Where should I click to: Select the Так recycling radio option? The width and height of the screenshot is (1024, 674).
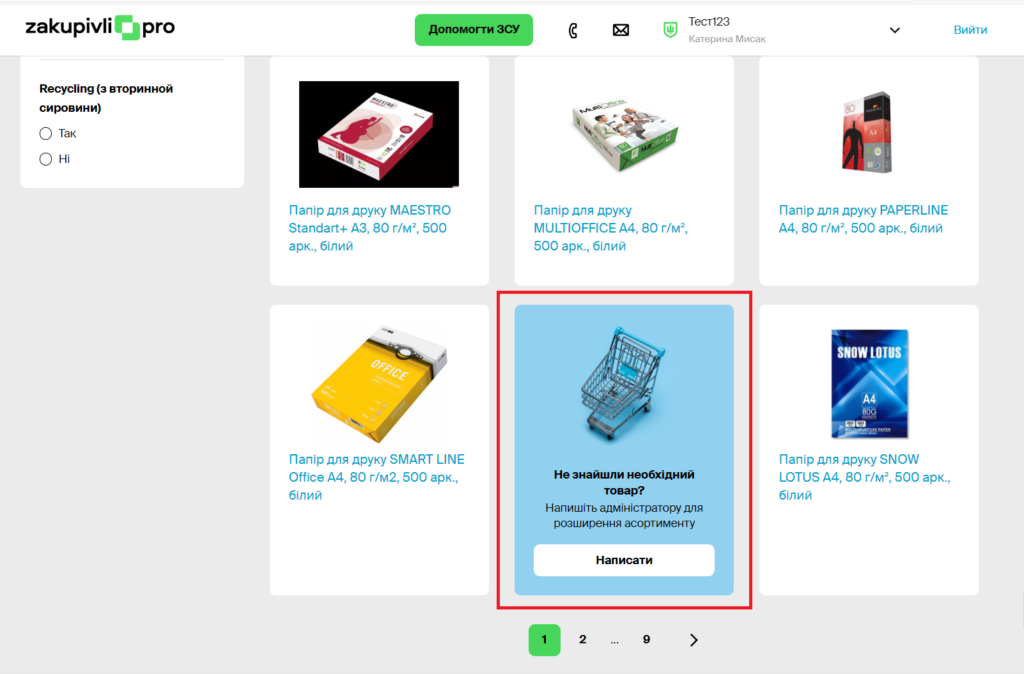[x=46, y=133]
